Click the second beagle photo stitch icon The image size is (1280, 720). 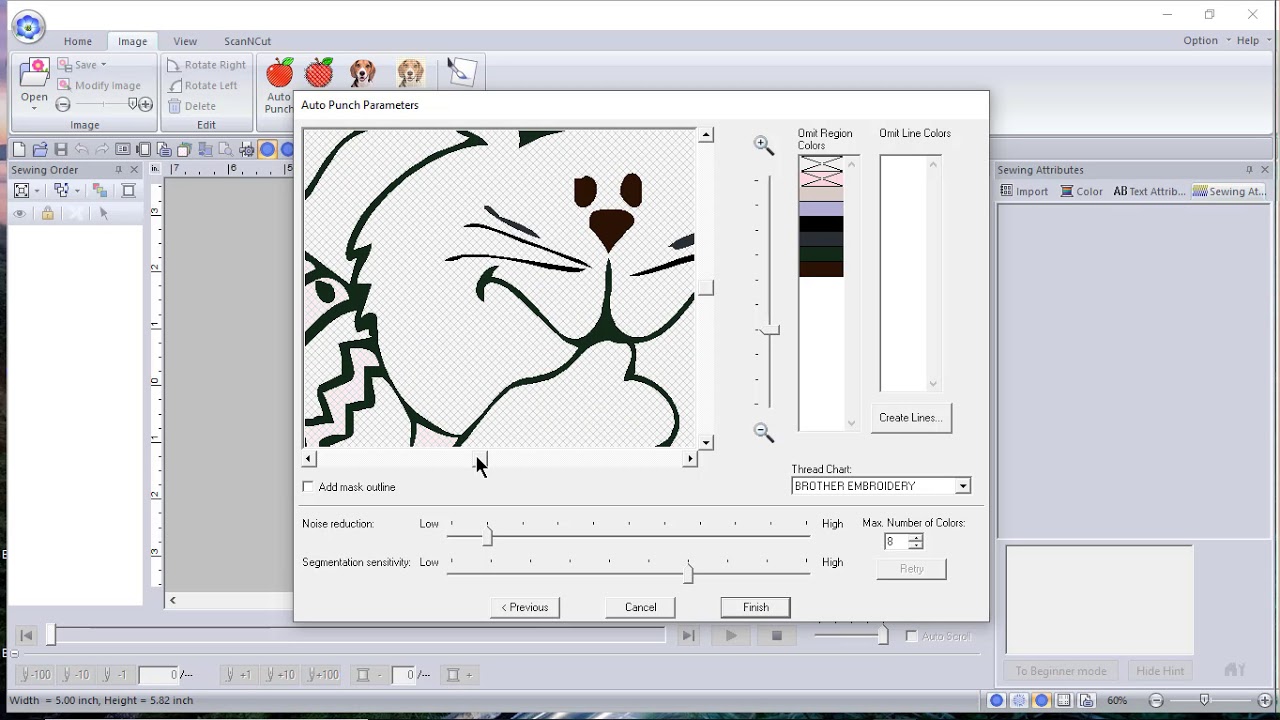[x=410, y=72]
